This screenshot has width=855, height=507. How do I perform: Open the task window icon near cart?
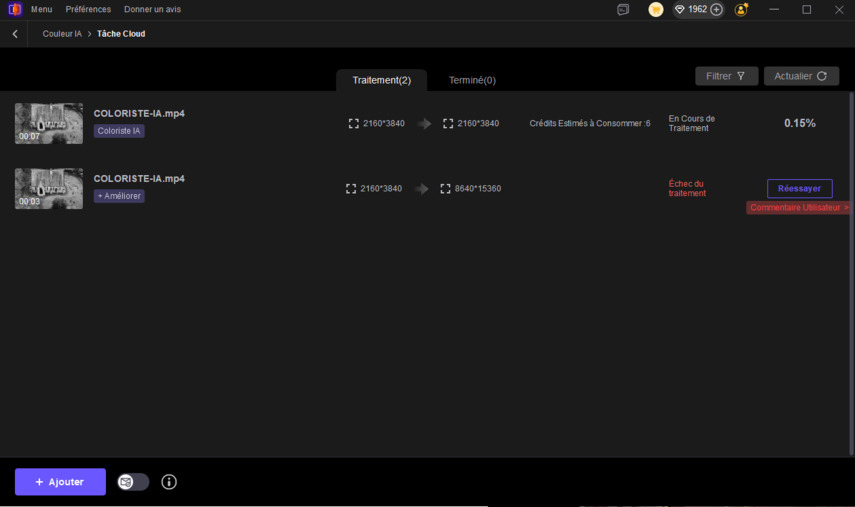(x=623, y=10)
